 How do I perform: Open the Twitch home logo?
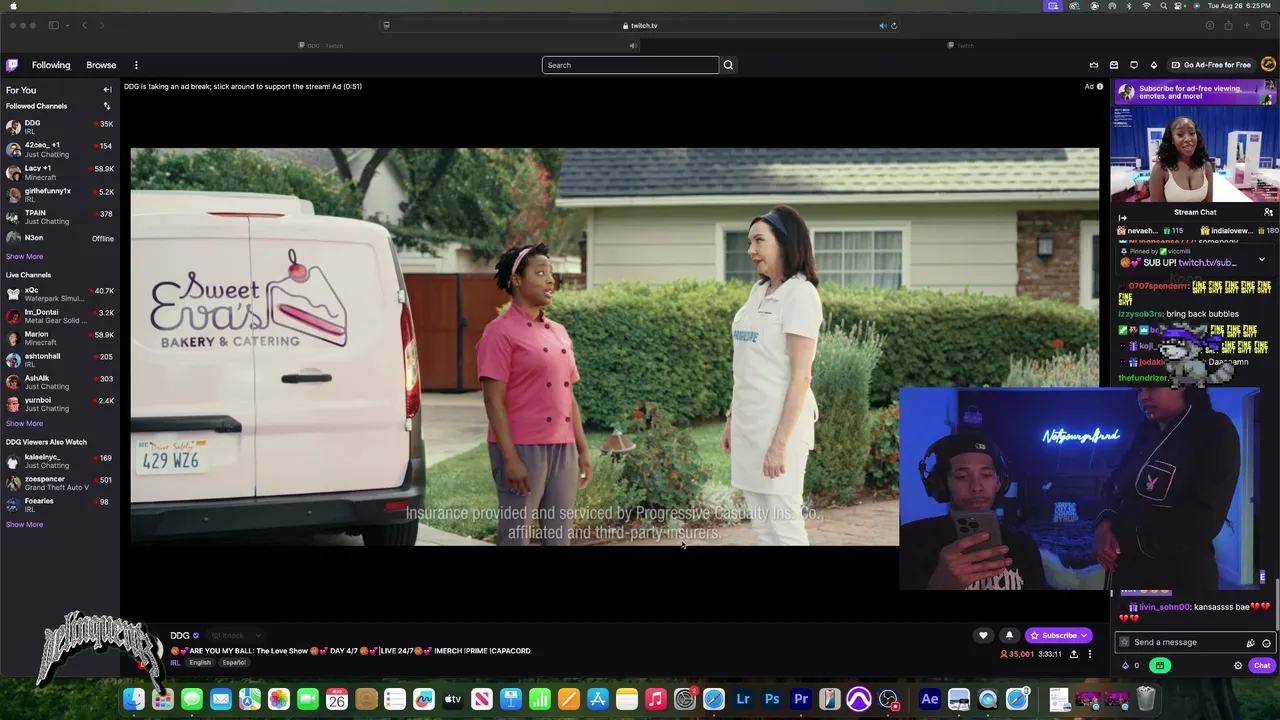tap(12, 65)
